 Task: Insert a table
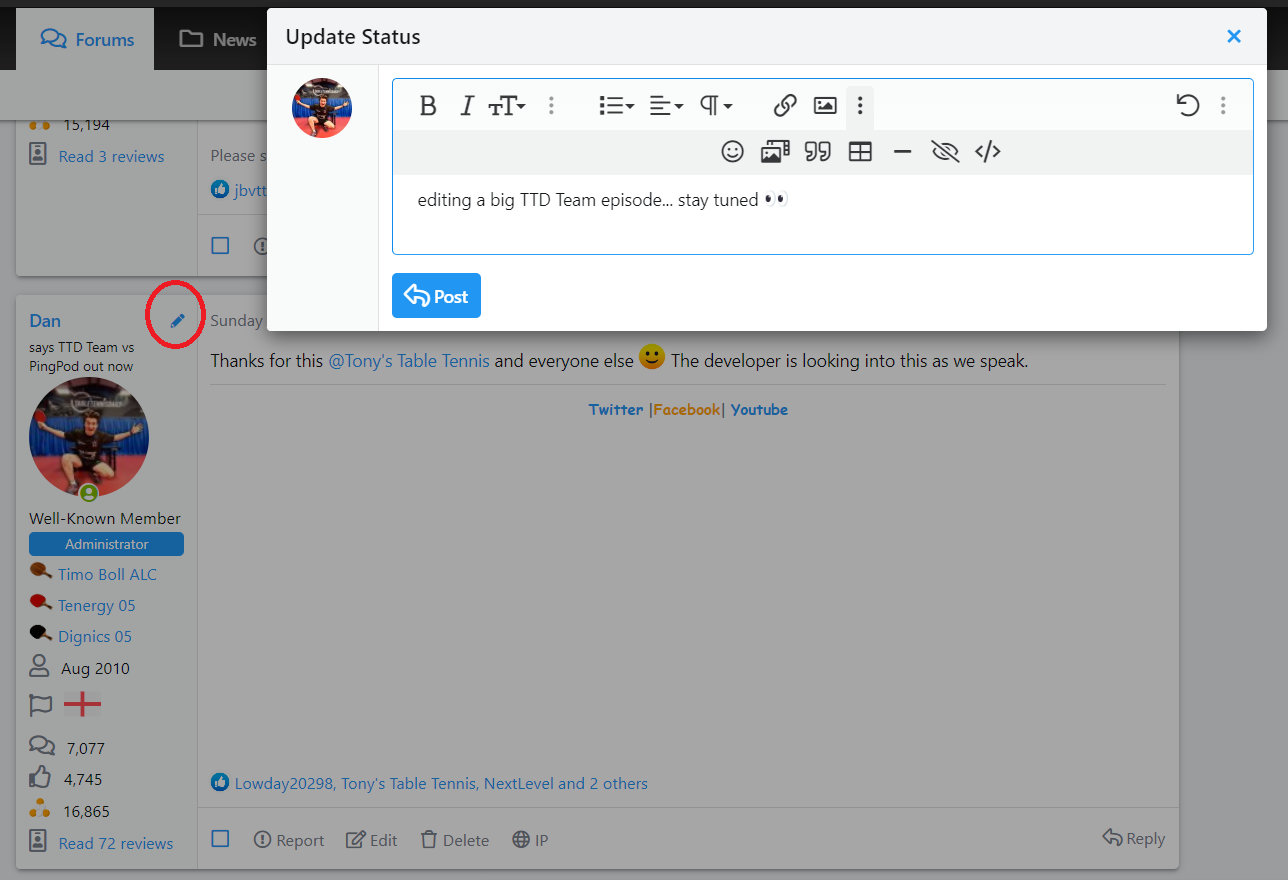pos(860,151)
